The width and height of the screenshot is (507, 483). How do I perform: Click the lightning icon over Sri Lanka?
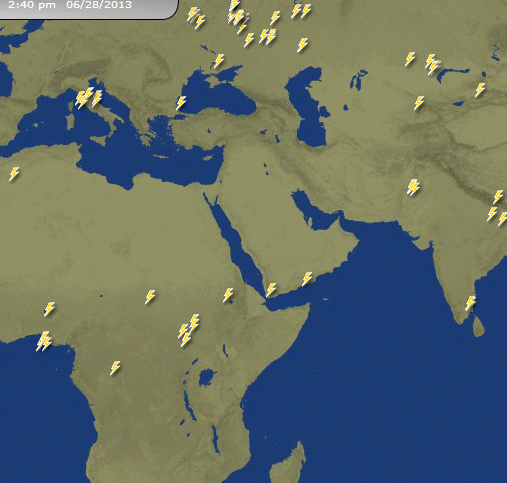pos(470,303)
